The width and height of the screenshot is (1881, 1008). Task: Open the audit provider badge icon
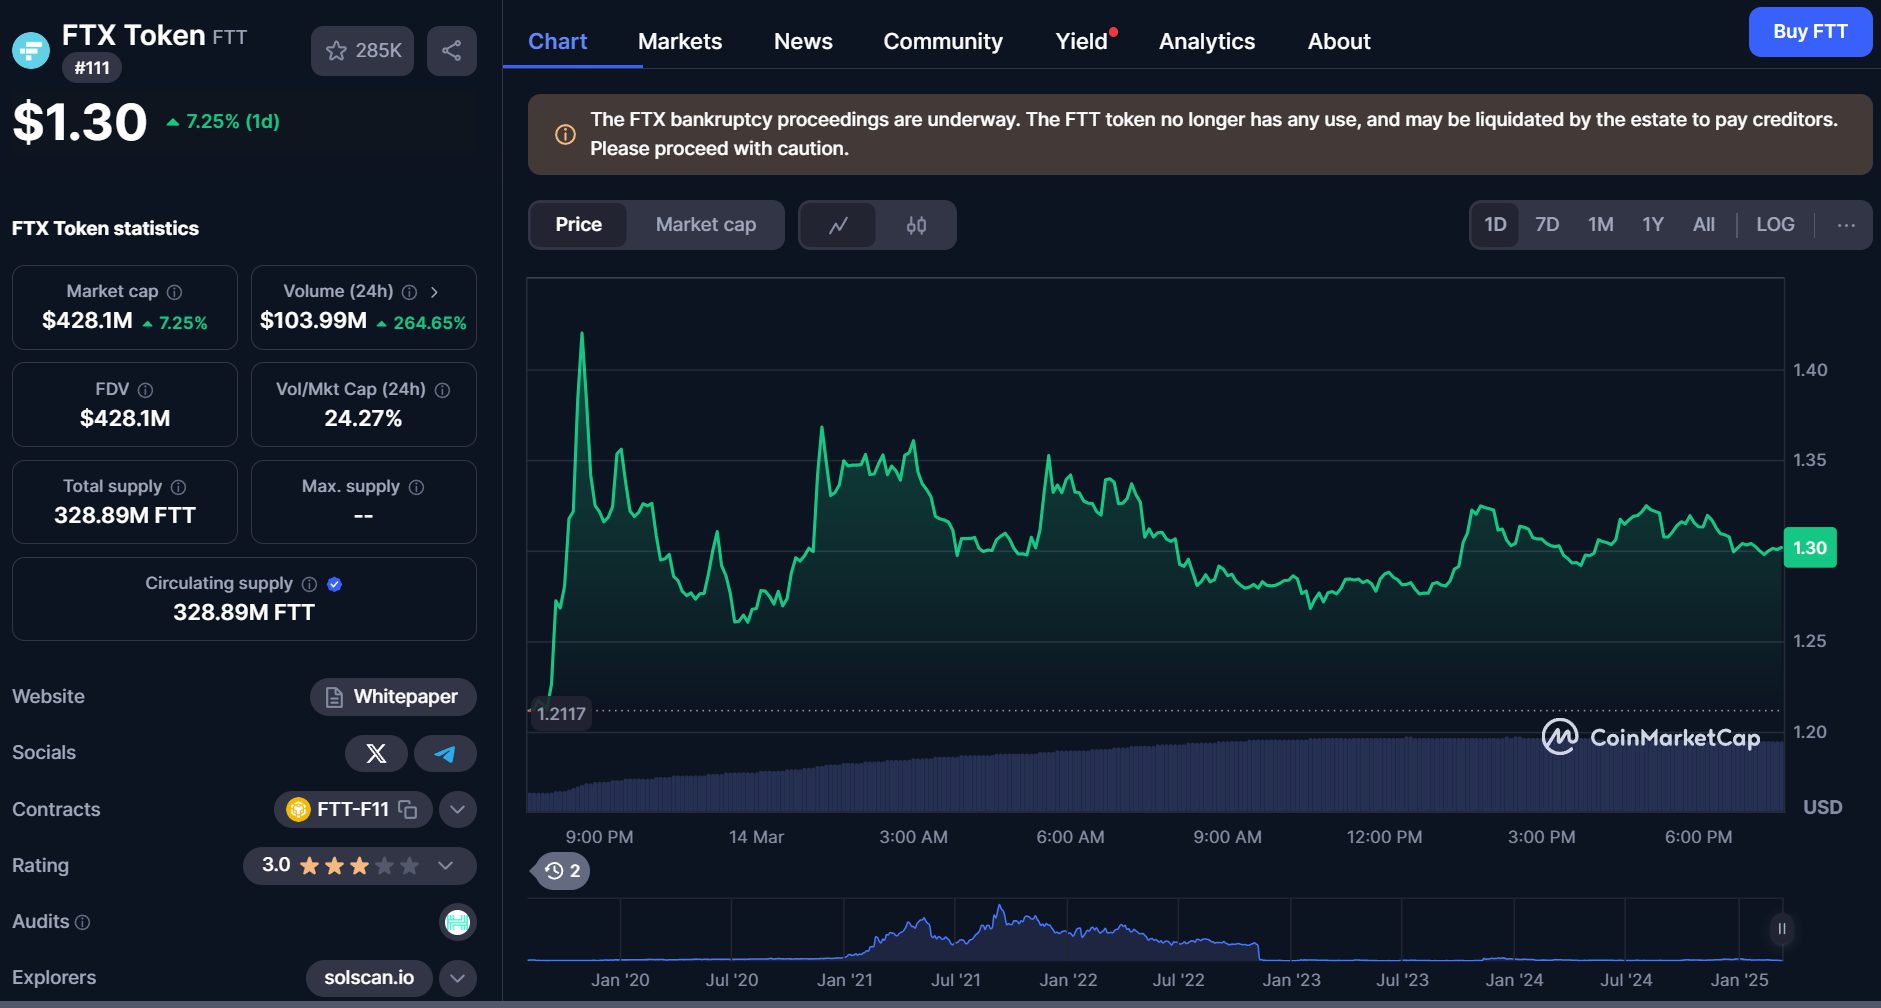(457, 922)
